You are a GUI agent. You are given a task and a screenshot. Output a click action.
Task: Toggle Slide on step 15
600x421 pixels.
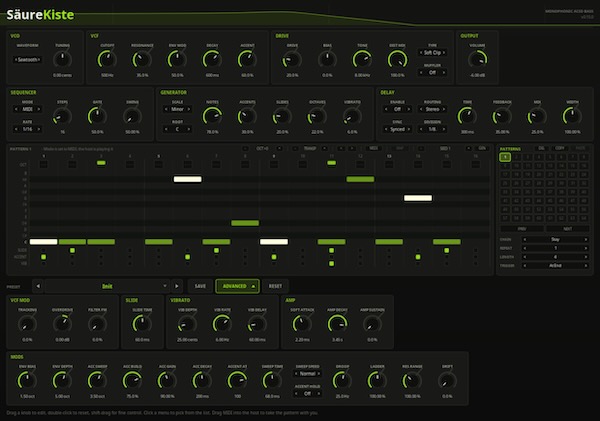tap(447, 250)
